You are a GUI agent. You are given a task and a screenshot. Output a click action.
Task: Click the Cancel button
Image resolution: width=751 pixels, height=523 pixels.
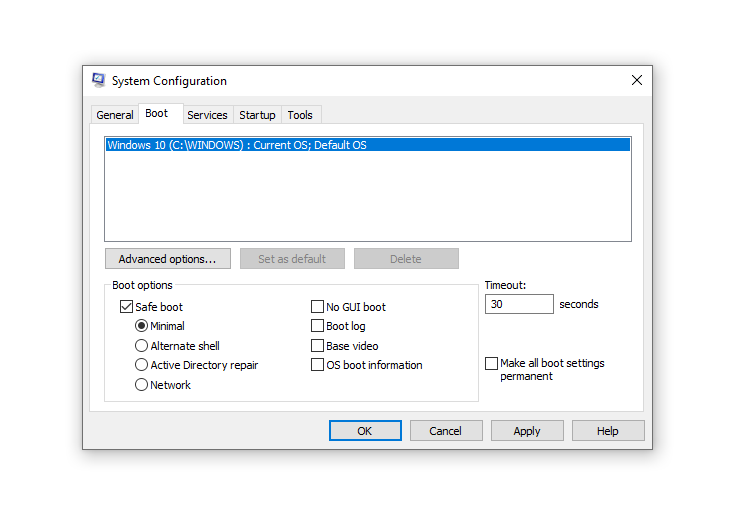point(446,431)
